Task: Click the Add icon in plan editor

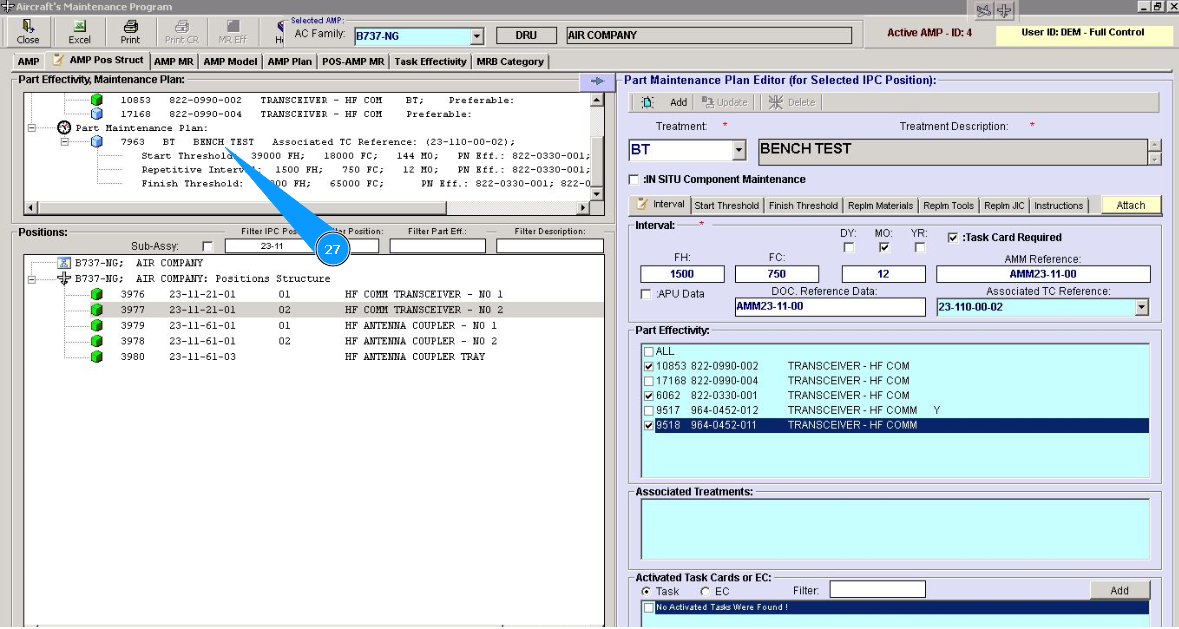Action: click(649, 102)
